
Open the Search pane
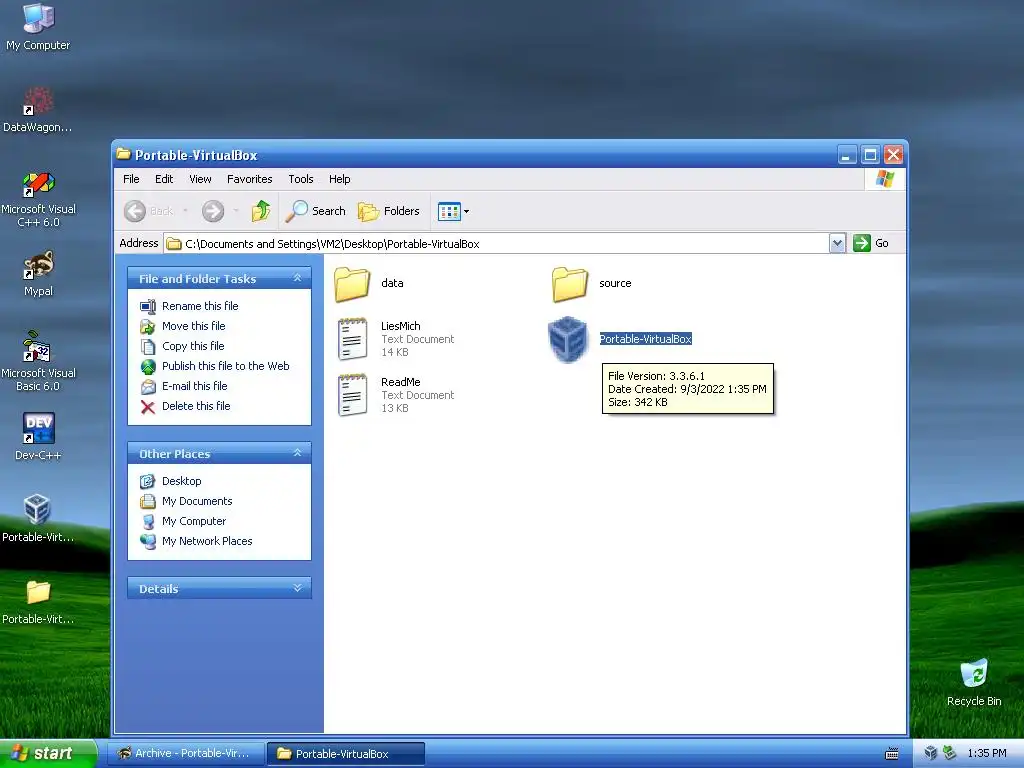point(316,211)
